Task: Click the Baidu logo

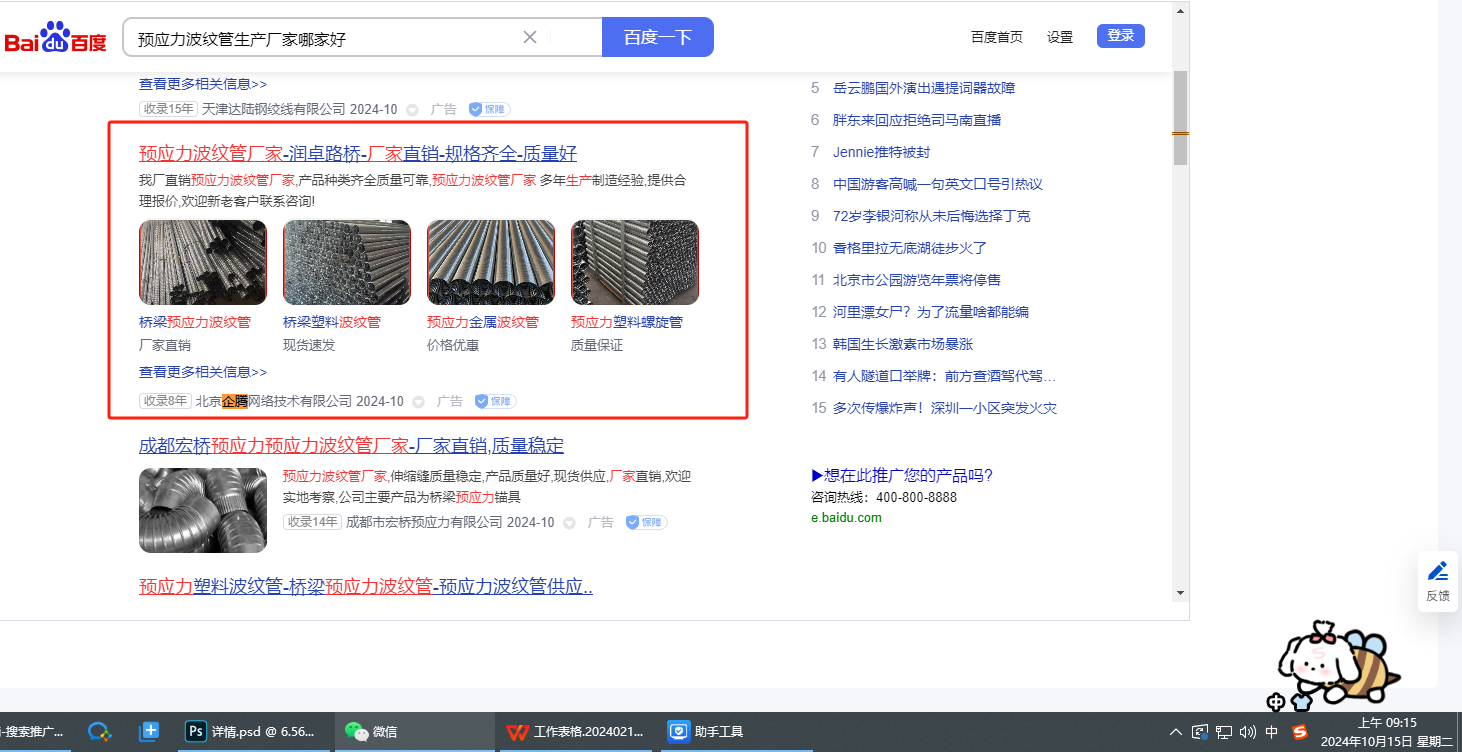Action: click(x=55, y=38)
